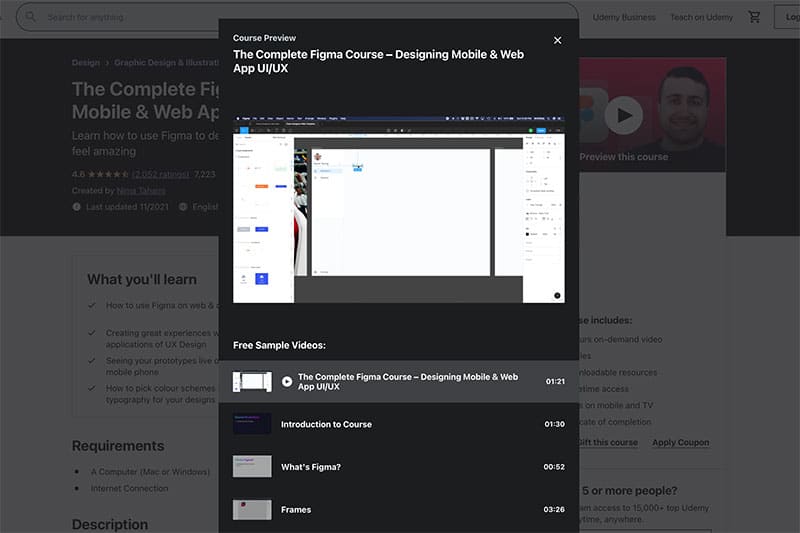Click the play icon on first sample video

pyautogui.click(x=287, y=382)
